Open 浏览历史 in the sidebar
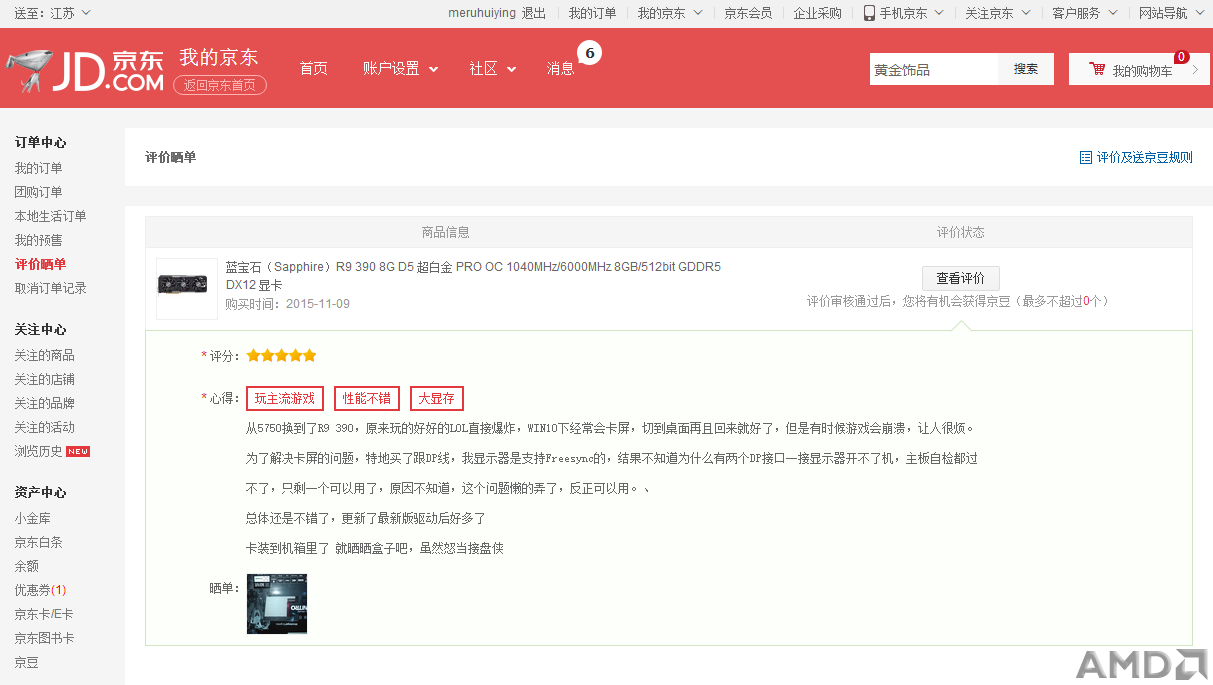The height and width of the screenshot is (685, 1213). pos(38,451)
